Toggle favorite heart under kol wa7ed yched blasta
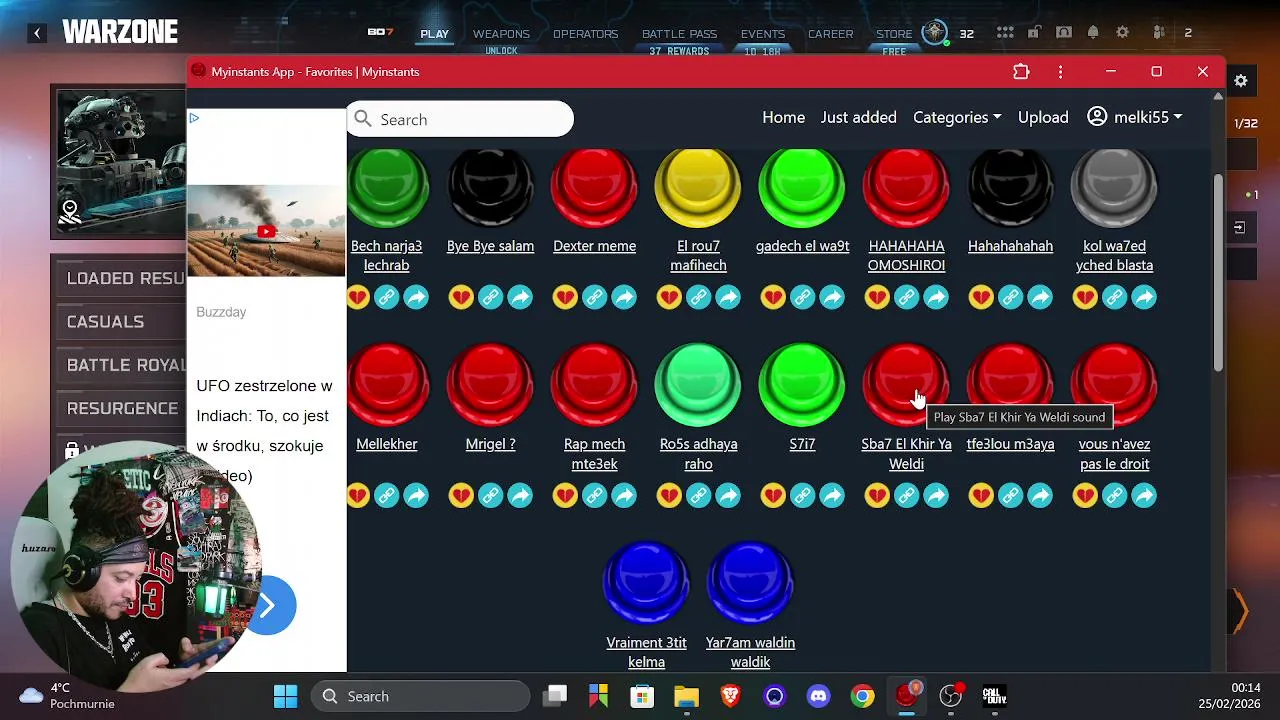 (x=1085, y=297)
